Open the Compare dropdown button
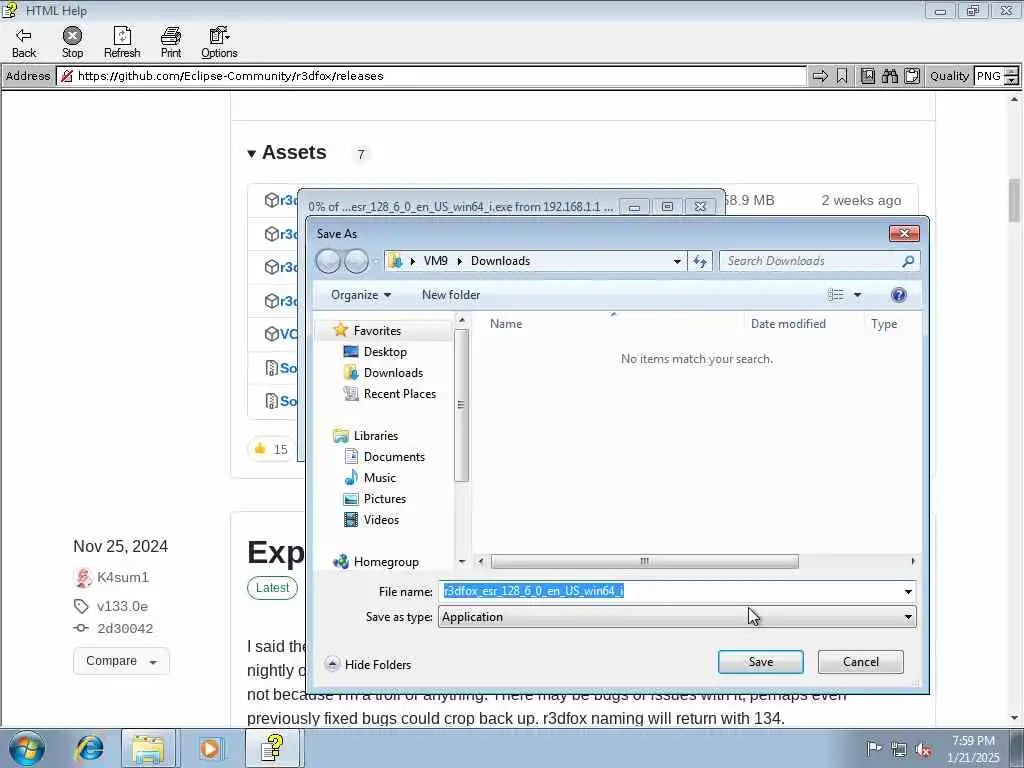The height and width of the screenshot is (768, 1024). [121, 661]
